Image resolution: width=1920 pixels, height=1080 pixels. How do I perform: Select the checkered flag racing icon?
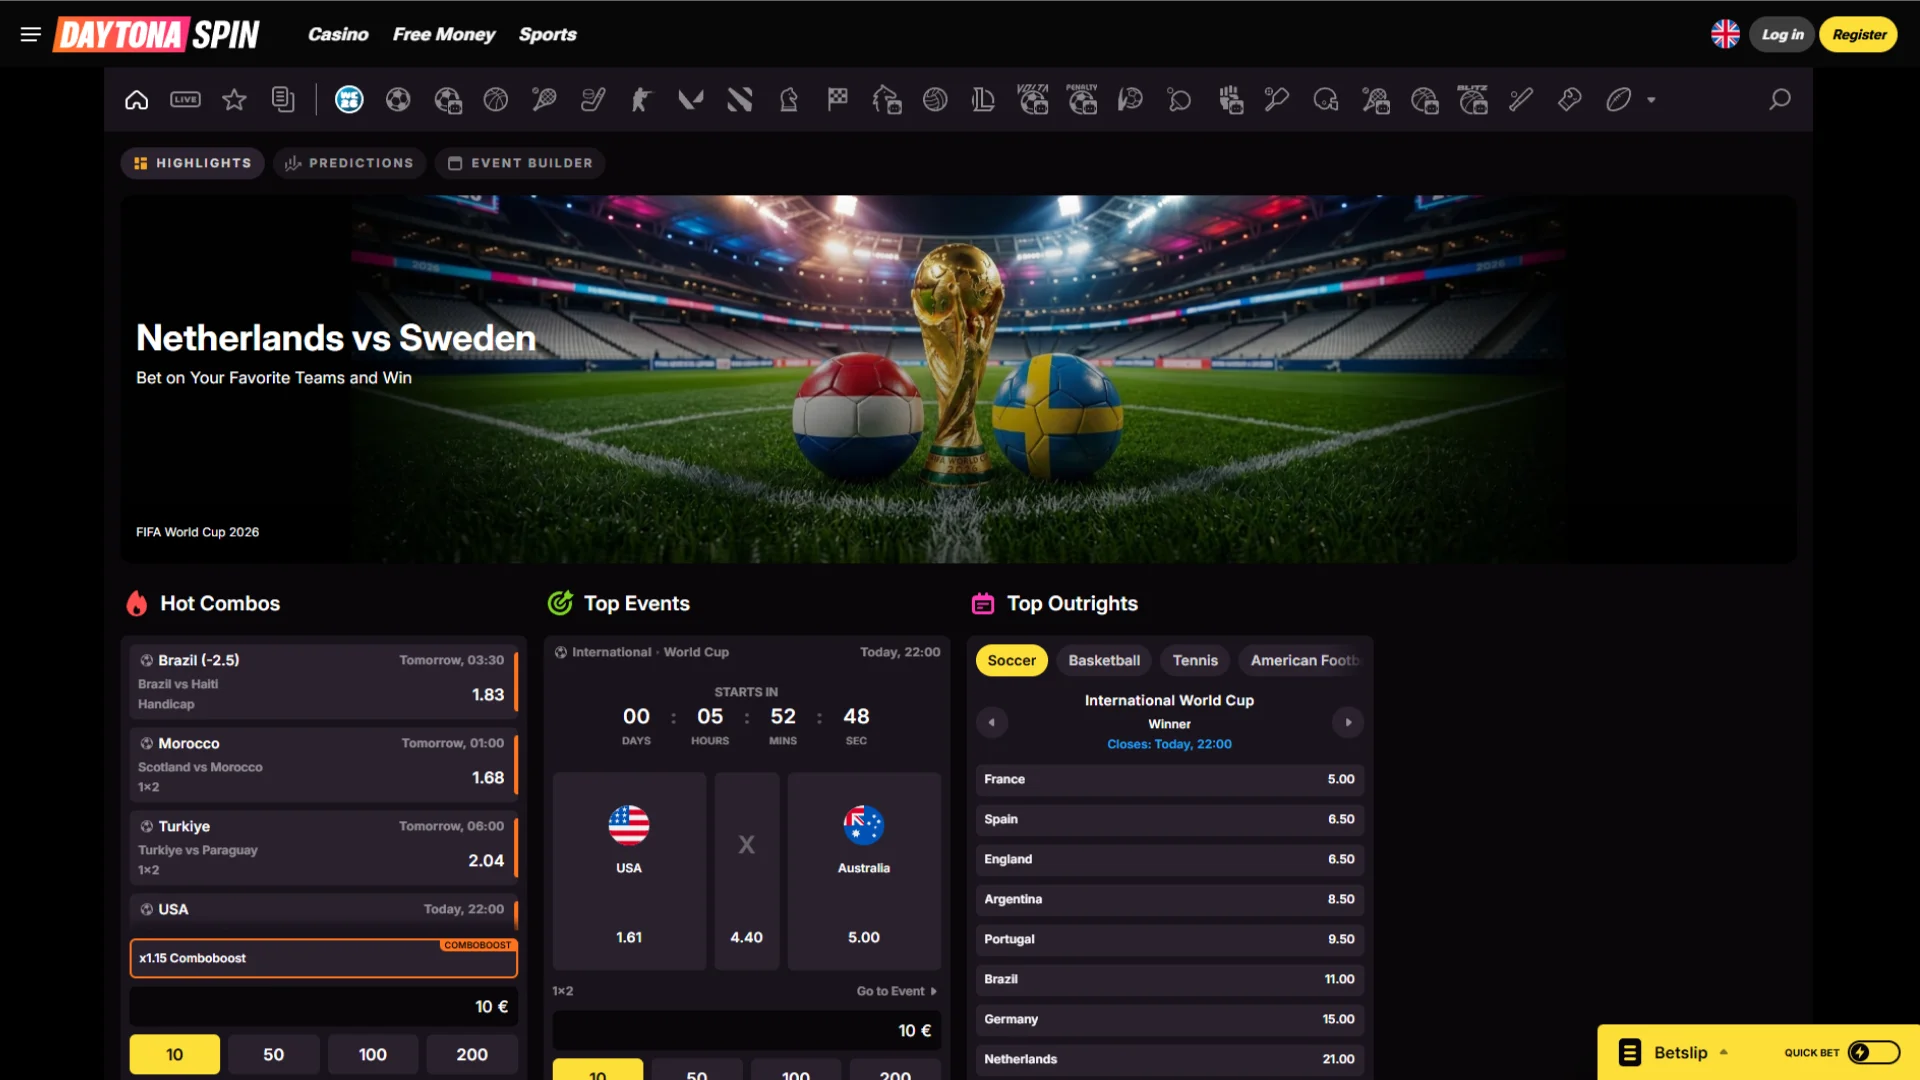point(838,100)
